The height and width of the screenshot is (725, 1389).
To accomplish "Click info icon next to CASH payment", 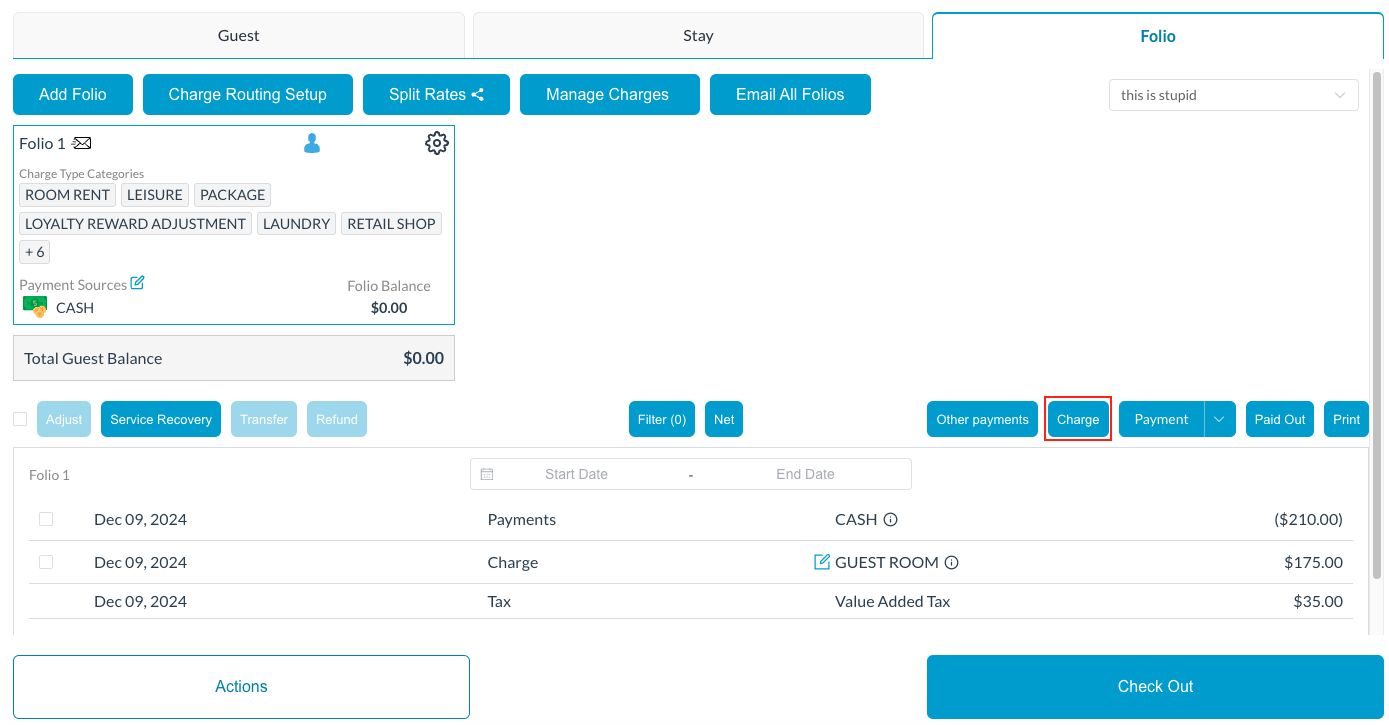I will tap(890, 520).
